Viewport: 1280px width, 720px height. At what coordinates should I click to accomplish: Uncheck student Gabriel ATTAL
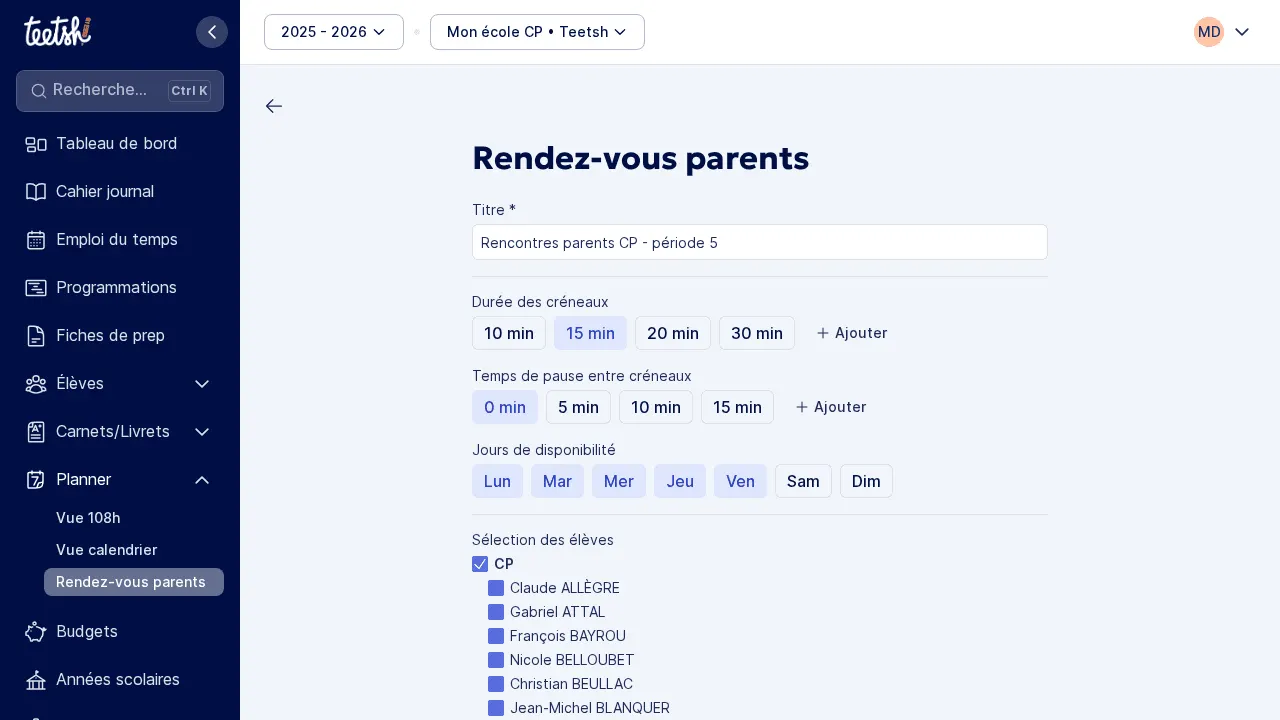[x=496, y=612]
